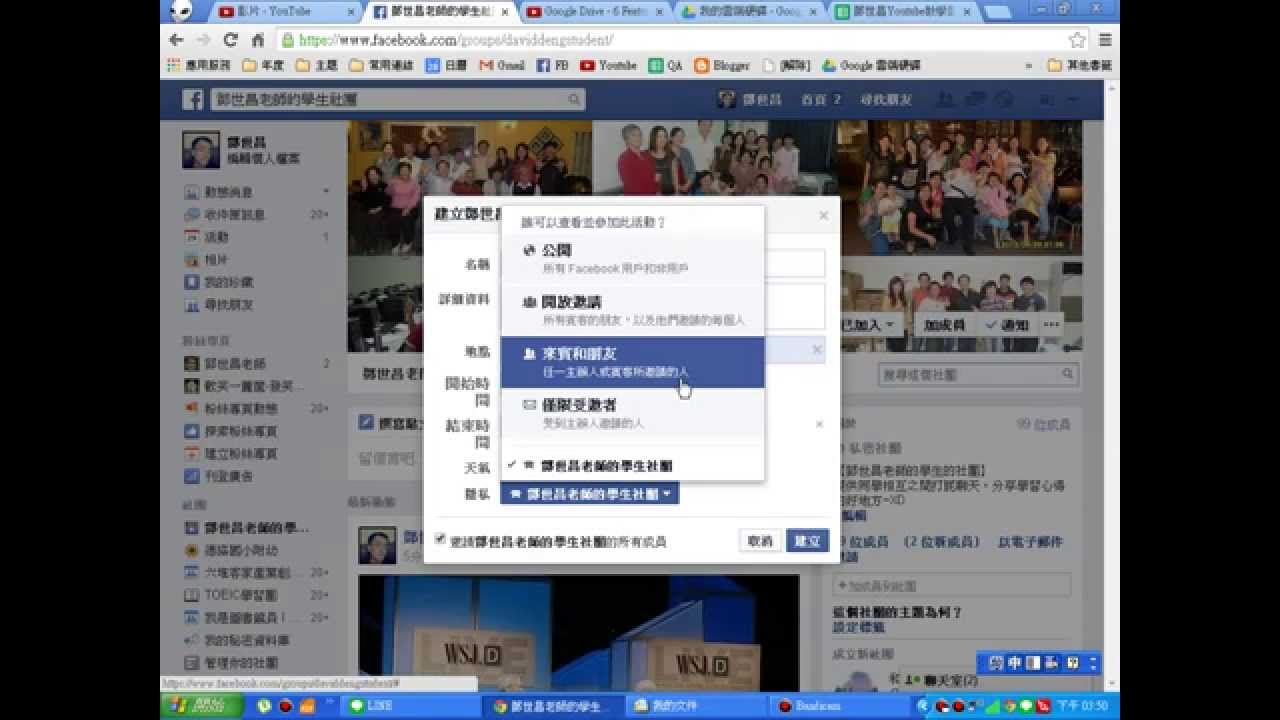Open 活動 events in the left sidebar
Screen dimensions: 1280x720
216,237
